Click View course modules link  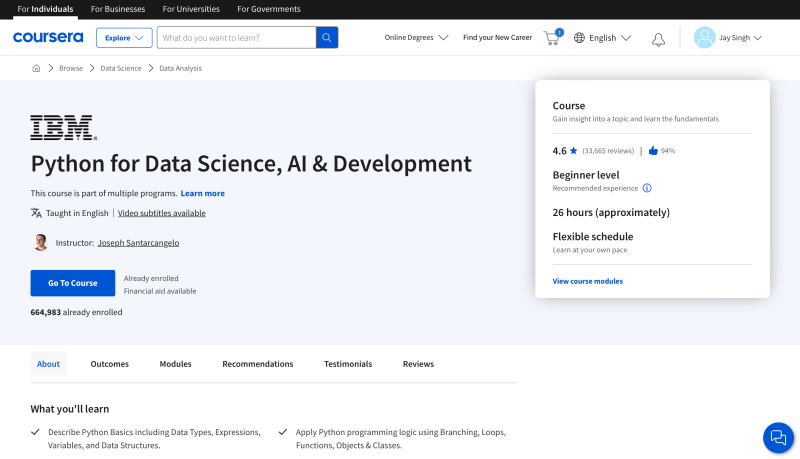click(x=588, y=281)
